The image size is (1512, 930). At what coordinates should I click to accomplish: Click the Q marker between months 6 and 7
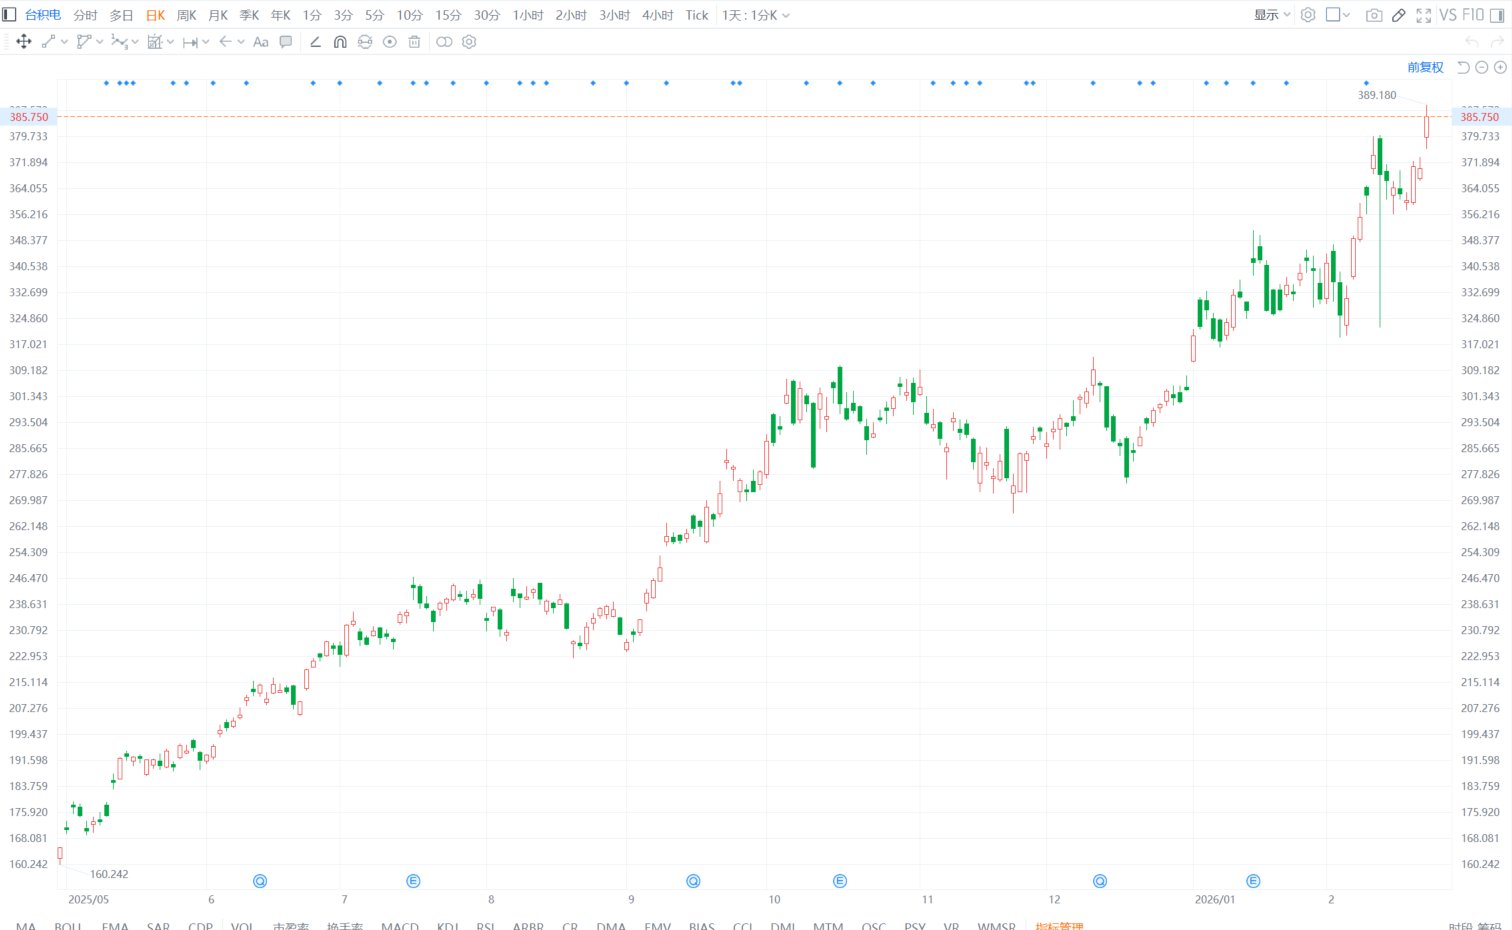(x=260, y=881)
